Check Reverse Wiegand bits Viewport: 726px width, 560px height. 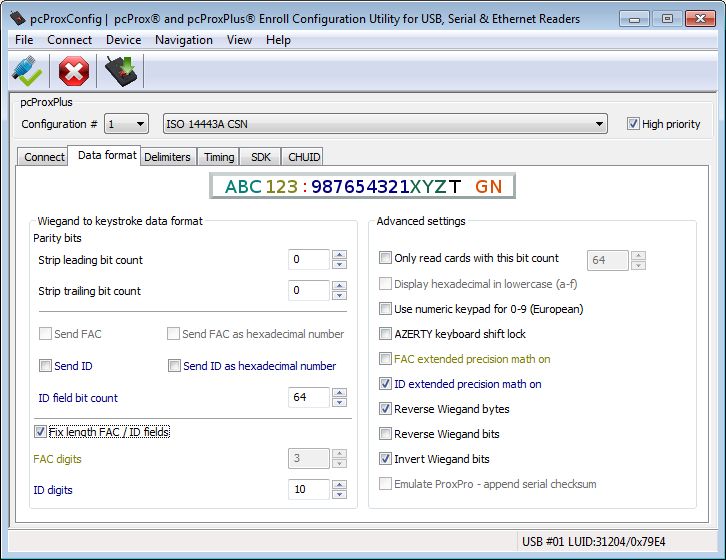[x=385, y=434]
